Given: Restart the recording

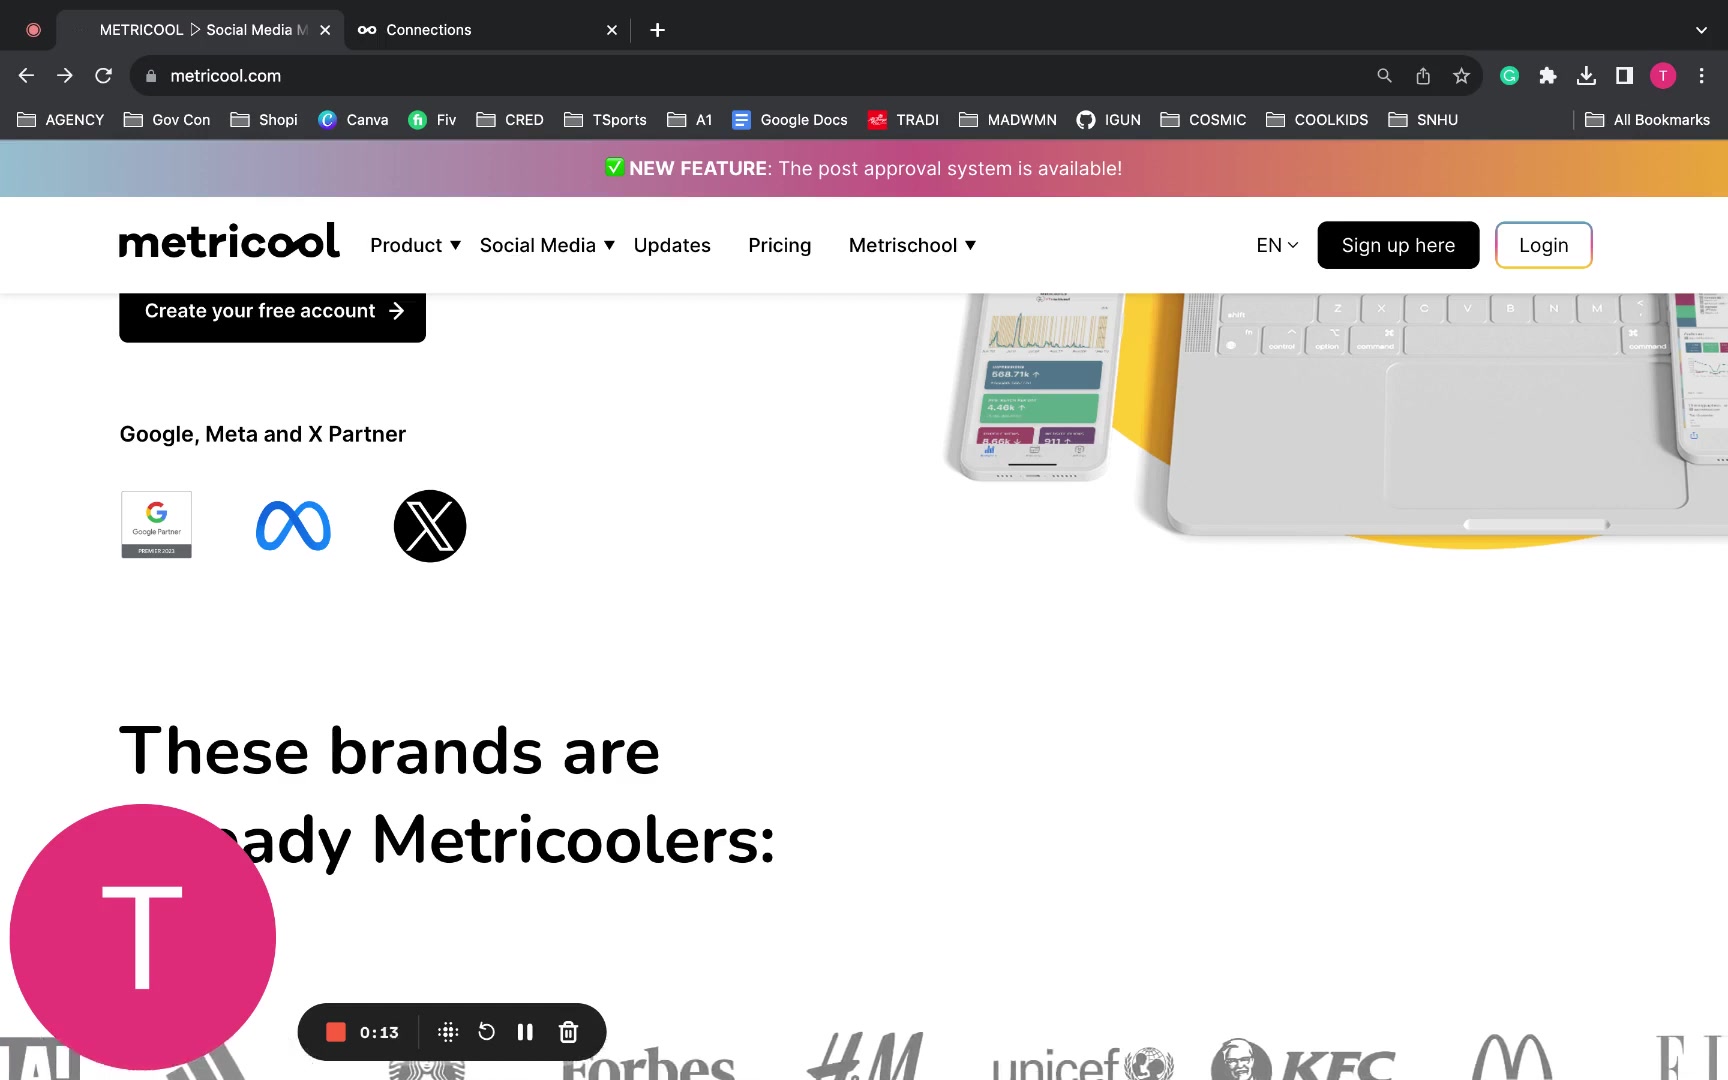Looking at the screenshot, I should pyautogui.click(x=487, y=1032).
